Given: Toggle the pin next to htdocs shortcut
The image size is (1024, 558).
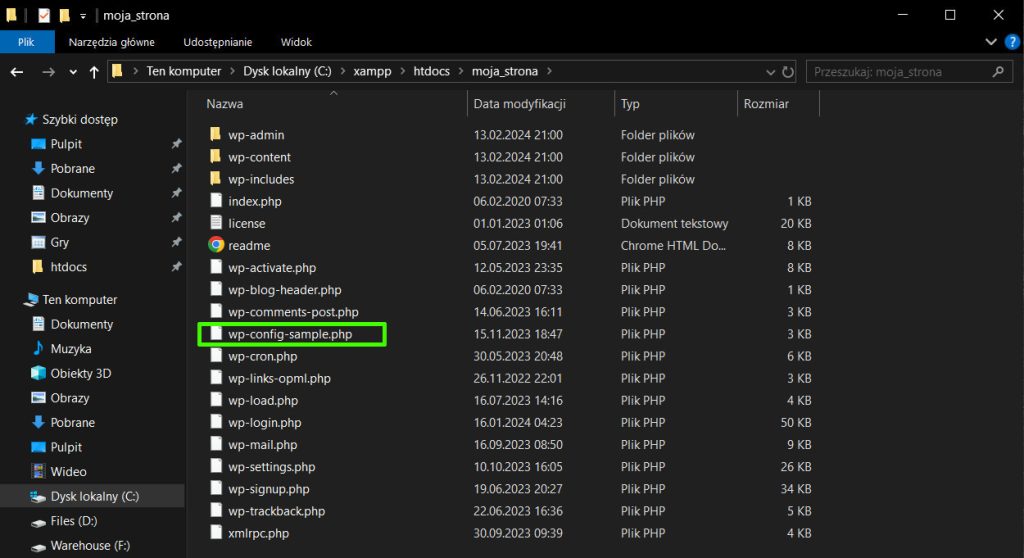Looking at the screenshot, I should click(176, 267).
